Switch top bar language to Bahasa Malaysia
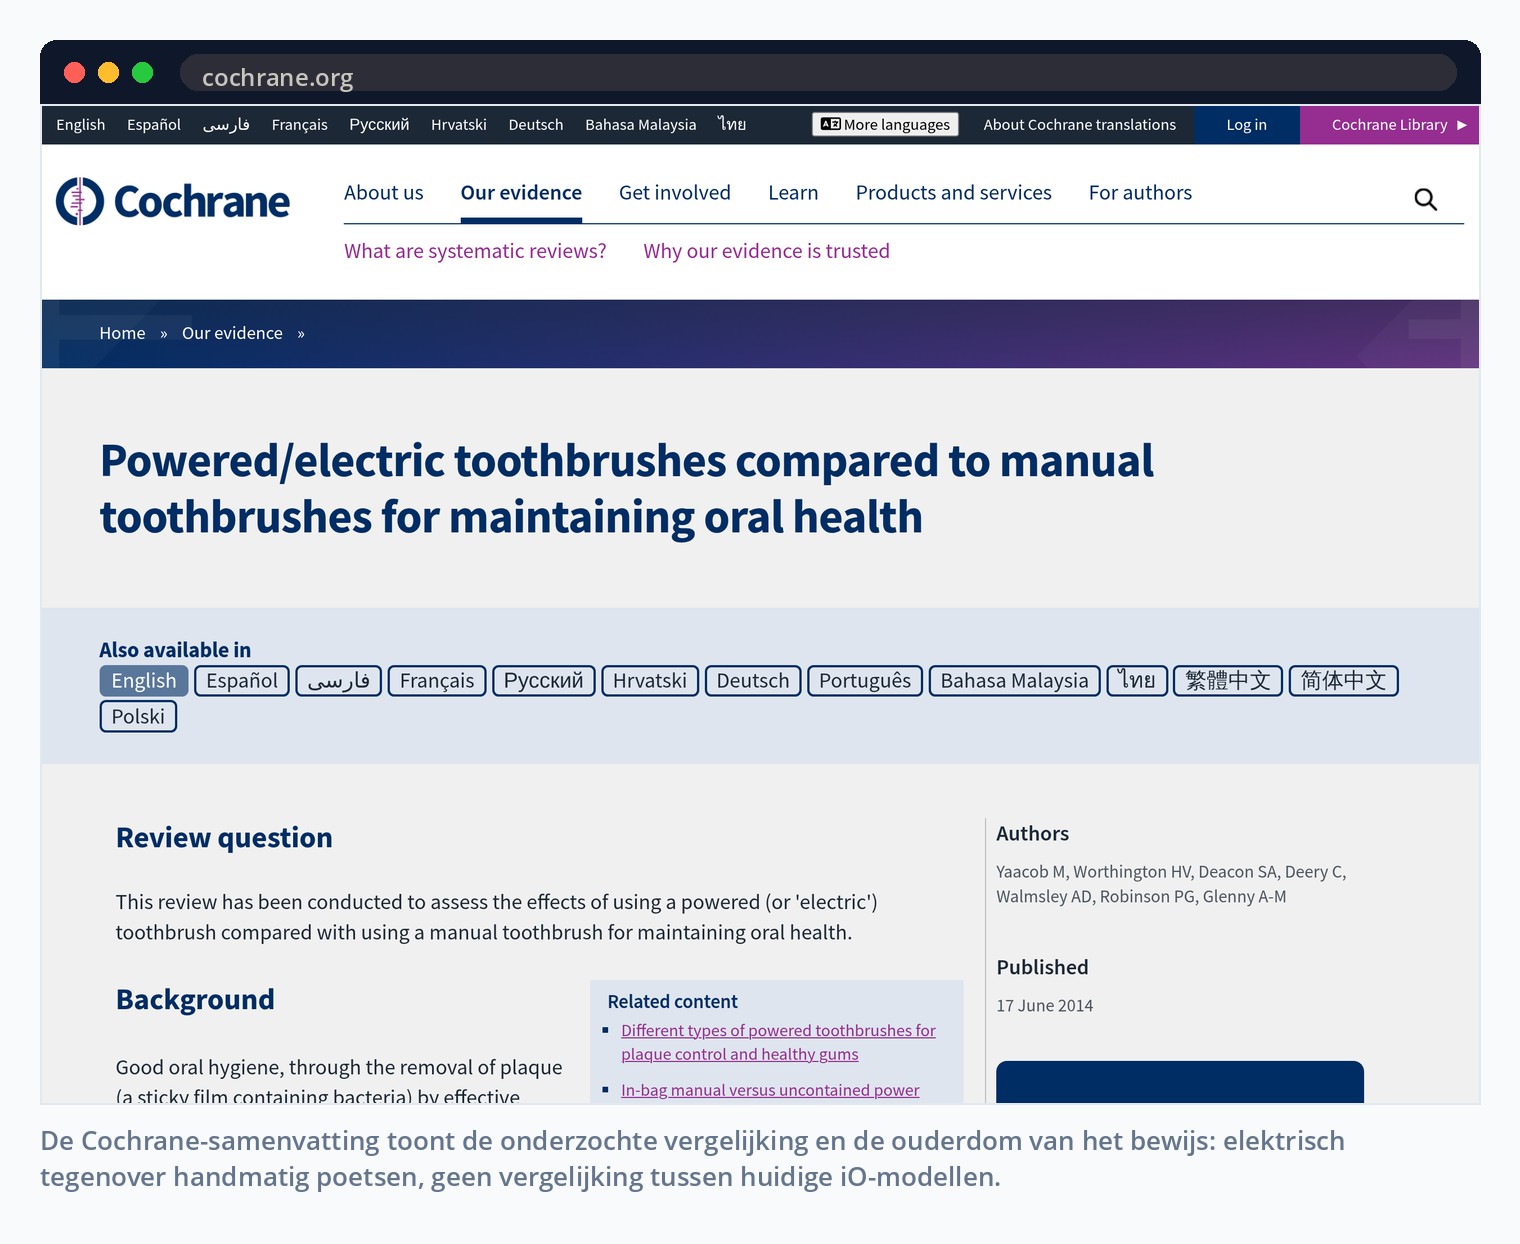 pos(641,125)
